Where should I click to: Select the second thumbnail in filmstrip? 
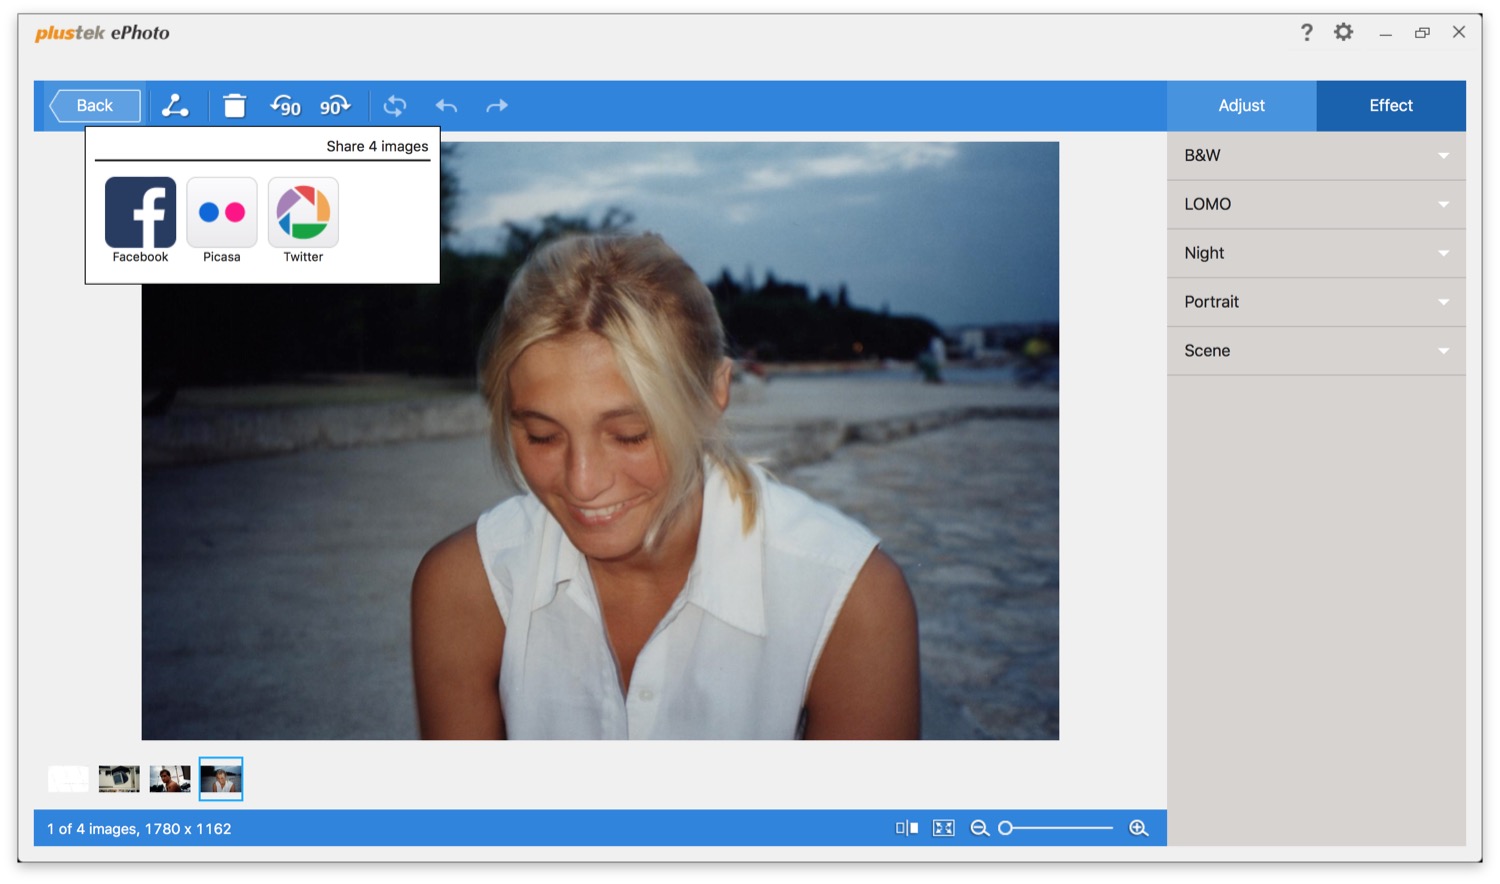tap(119, 779)
